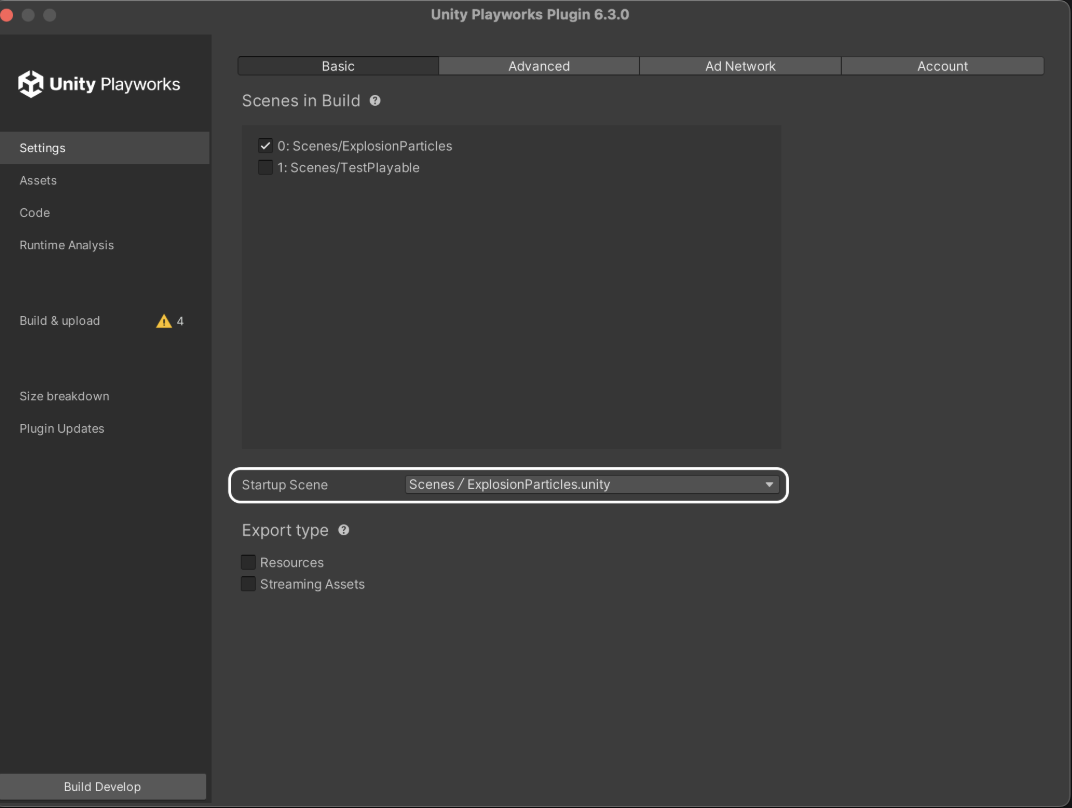Open Runtime Analysis in the sidebar
1072x808 pixels.
click(105, 245)
